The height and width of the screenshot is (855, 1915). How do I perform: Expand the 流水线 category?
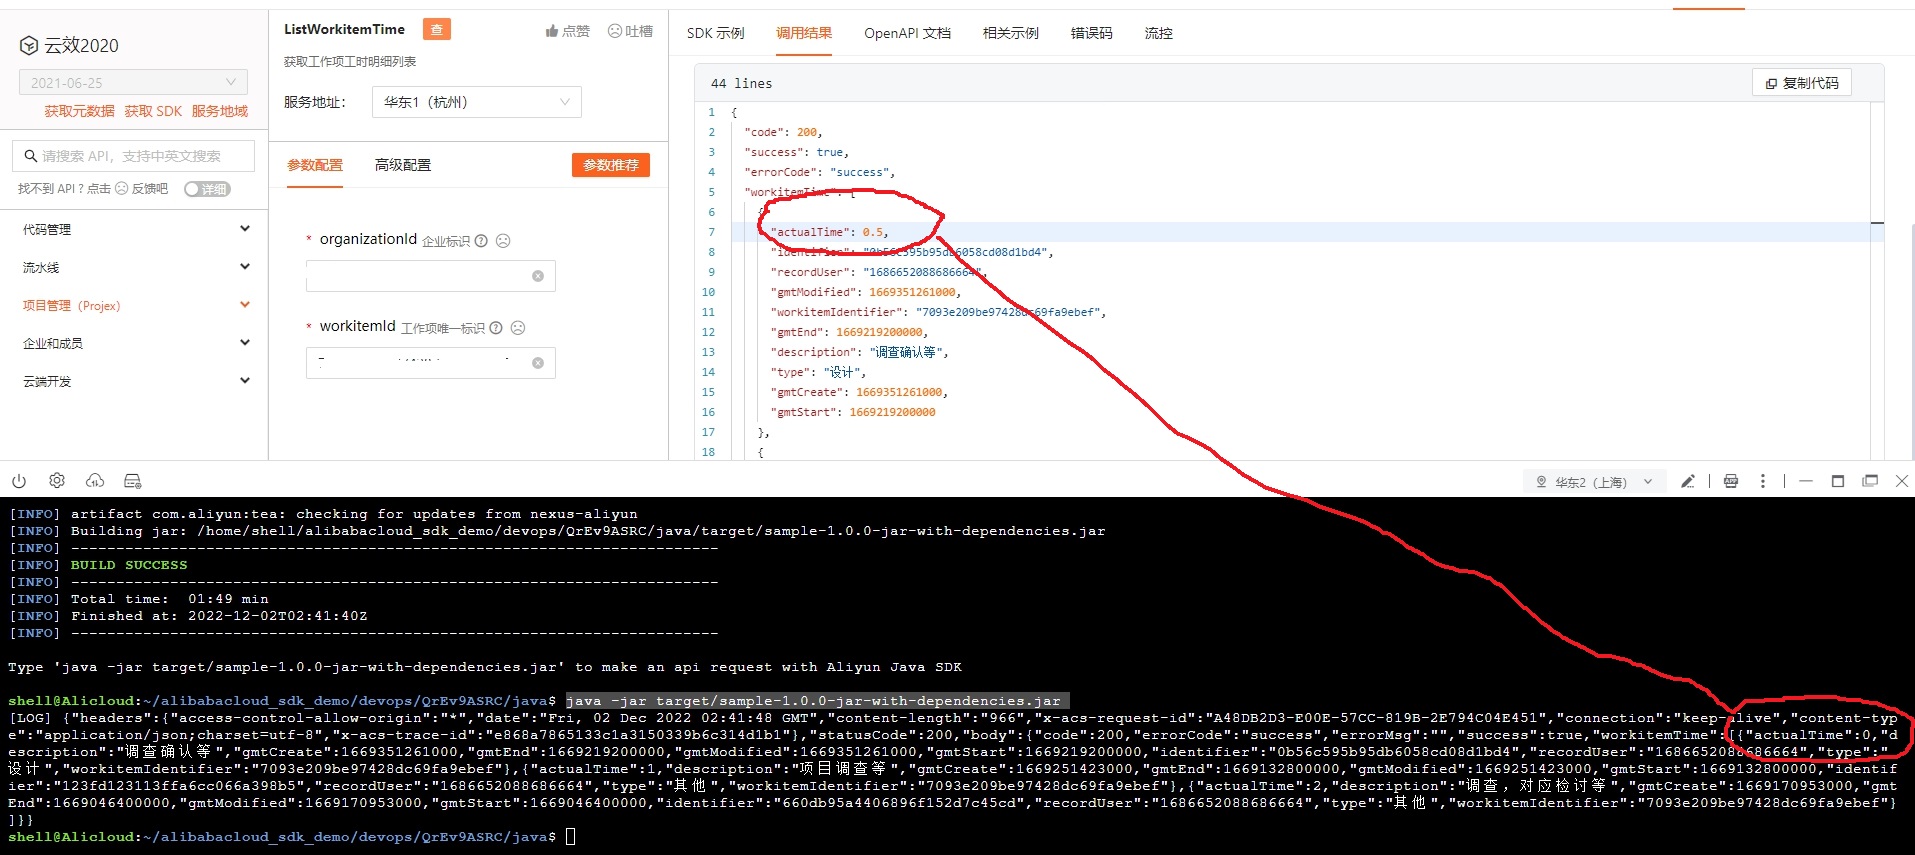134,267
